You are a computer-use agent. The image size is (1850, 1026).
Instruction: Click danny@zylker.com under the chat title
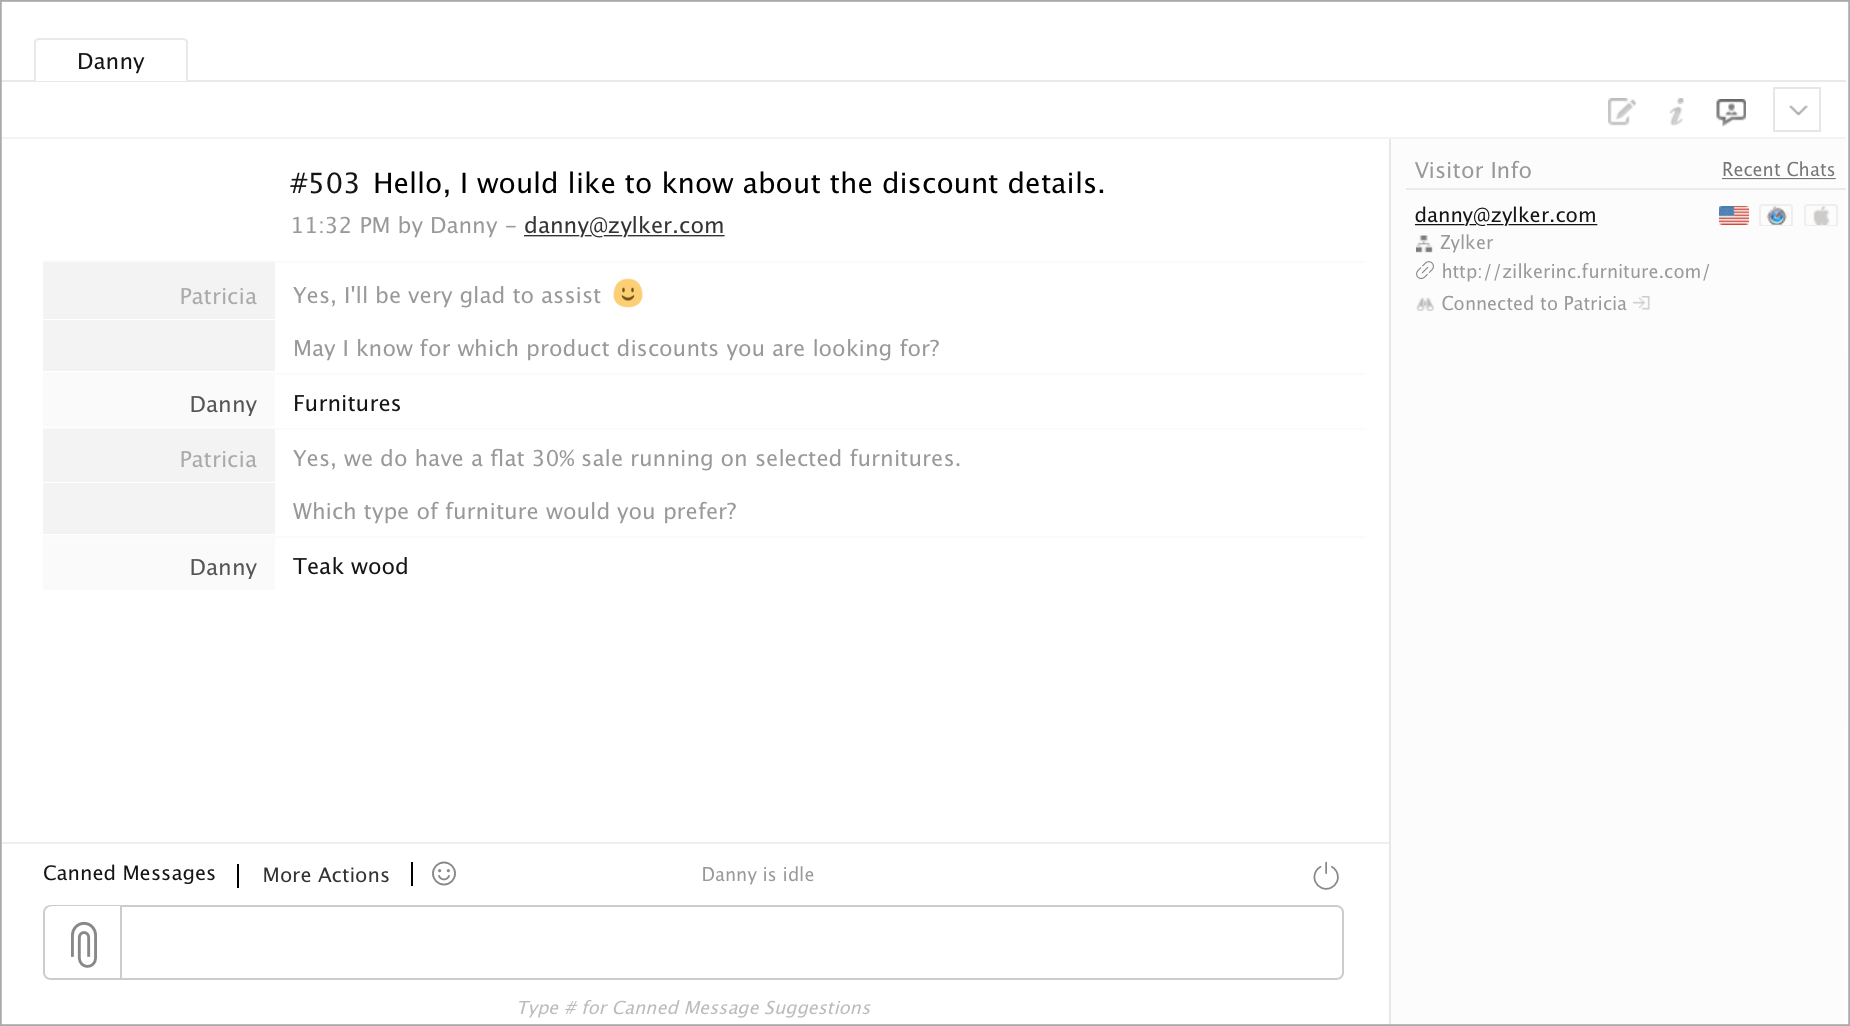point(623,226)
